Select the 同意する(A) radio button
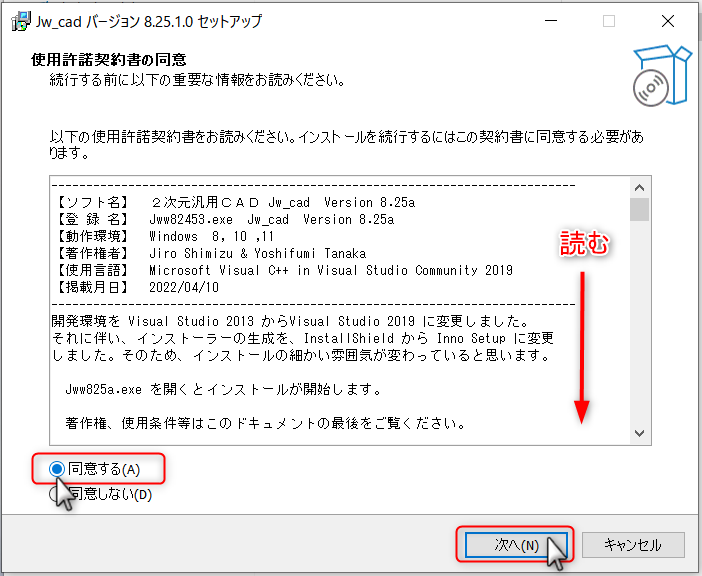 tap(57, 469)
